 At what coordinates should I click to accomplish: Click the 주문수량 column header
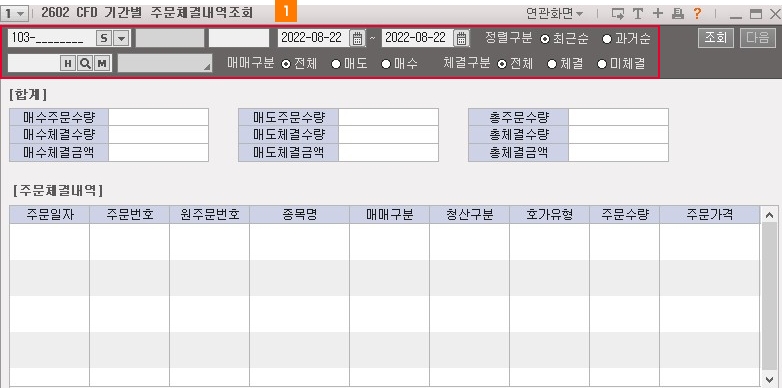coord(624,215)
